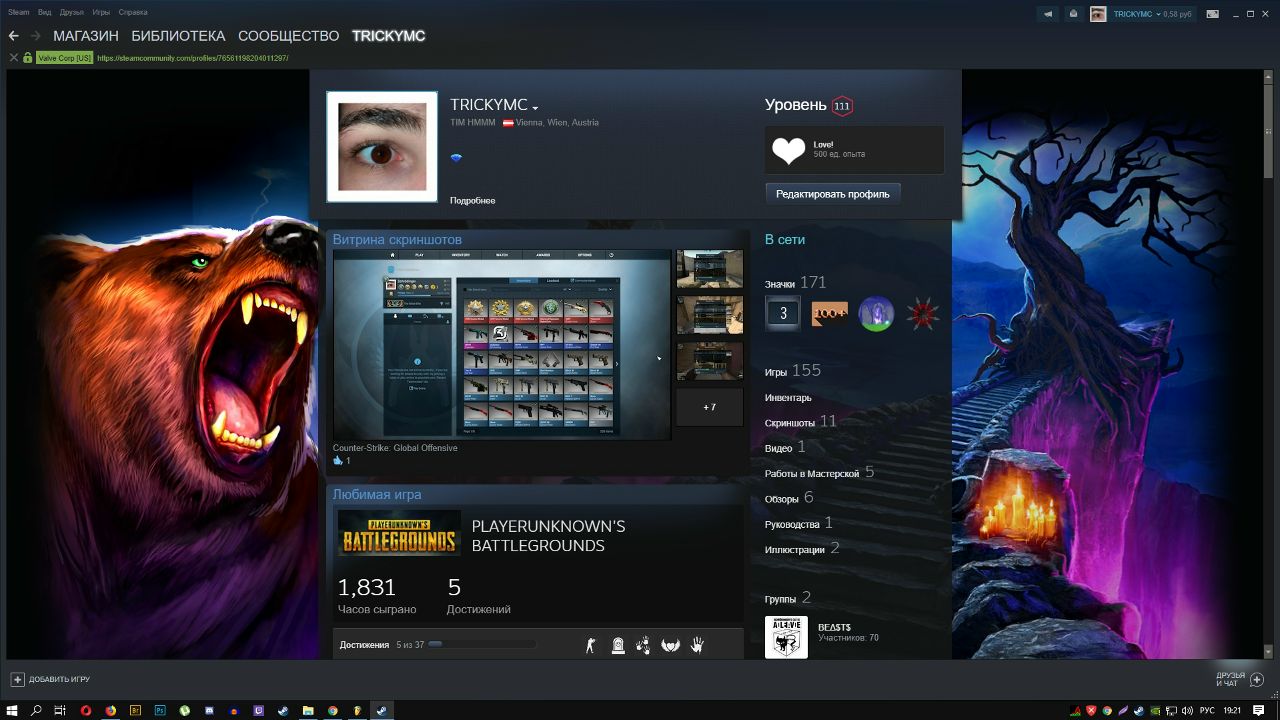1280x720 pixels.
Task: Open the Подробнее link
Action: pyautogui.click(x=472, y=201)
